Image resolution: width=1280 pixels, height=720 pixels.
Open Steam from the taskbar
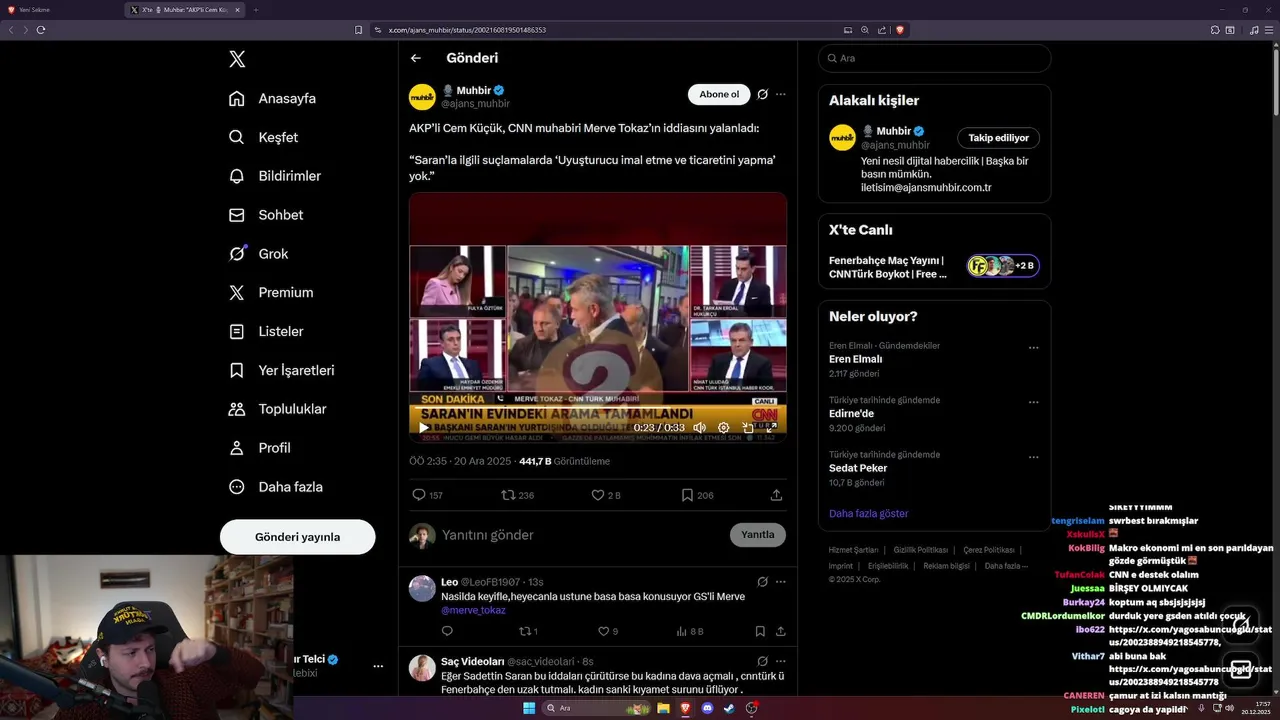[729, 708]
